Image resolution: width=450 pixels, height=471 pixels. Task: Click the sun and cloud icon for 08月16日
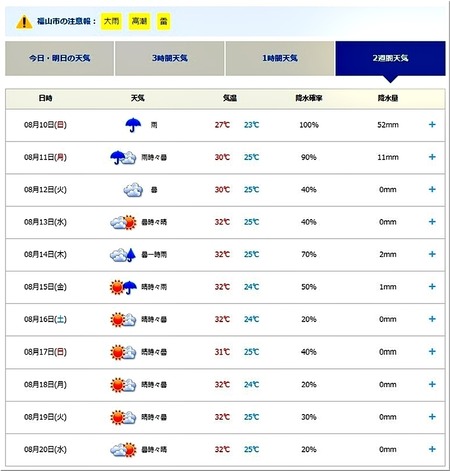(123, 319)
